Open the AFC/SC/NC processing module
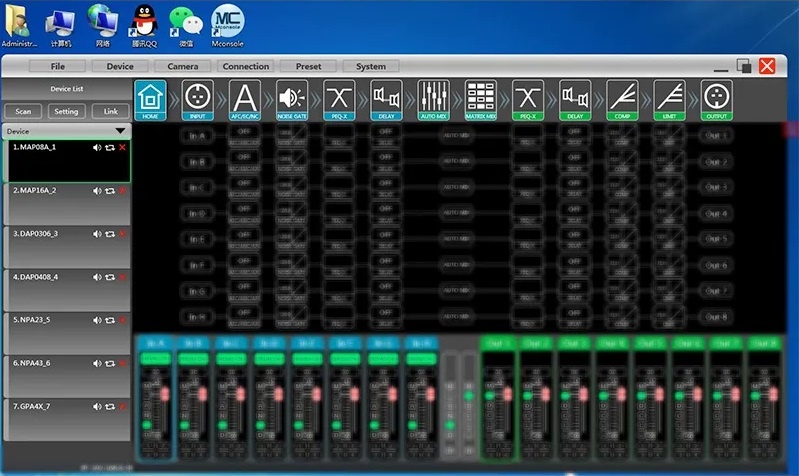The height and width of the screenshot is (476, 799). point(245,99)
